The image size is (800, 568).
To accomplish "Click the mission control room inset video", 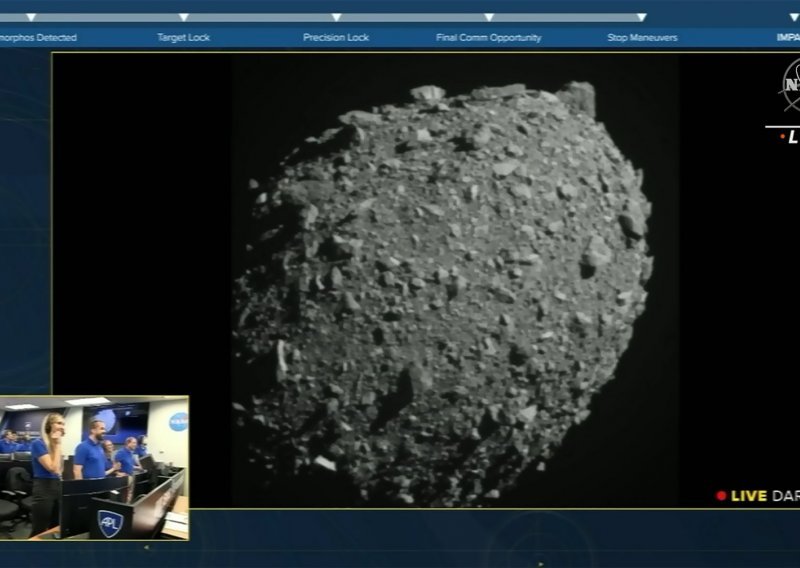I will (94, 468).
